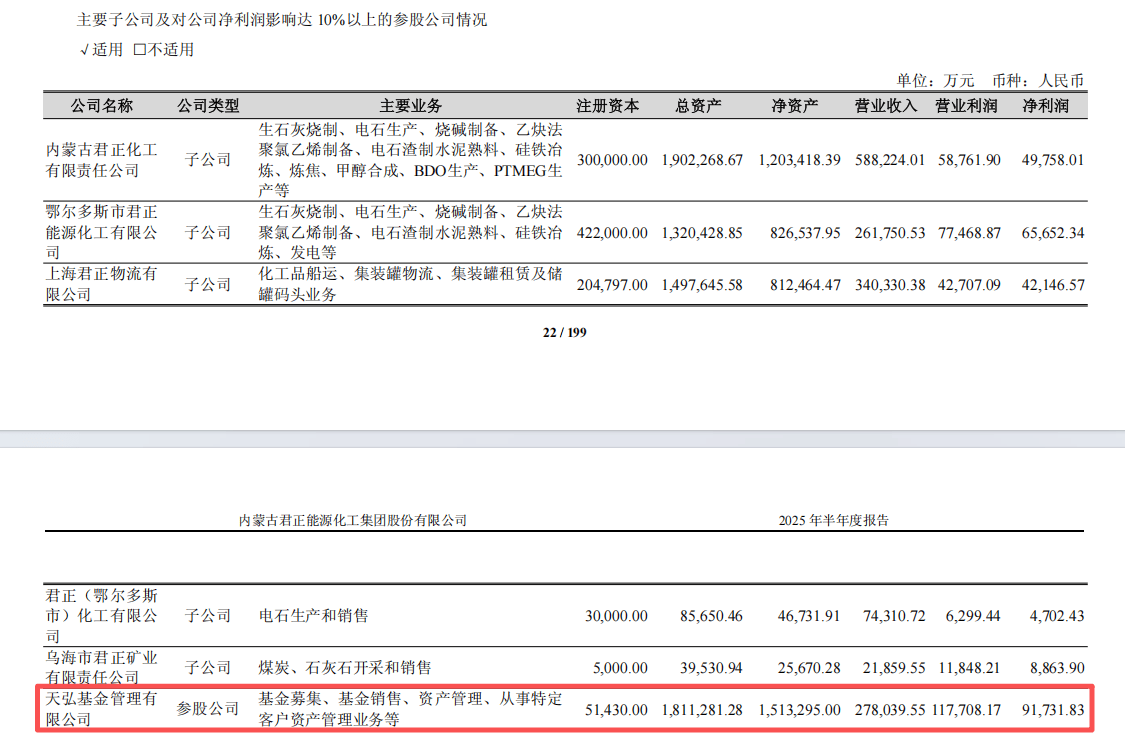Click business description 煤炭、石灰石开采和销售
The height and width of the screenshot is (740, 1125).
point(345,668)
